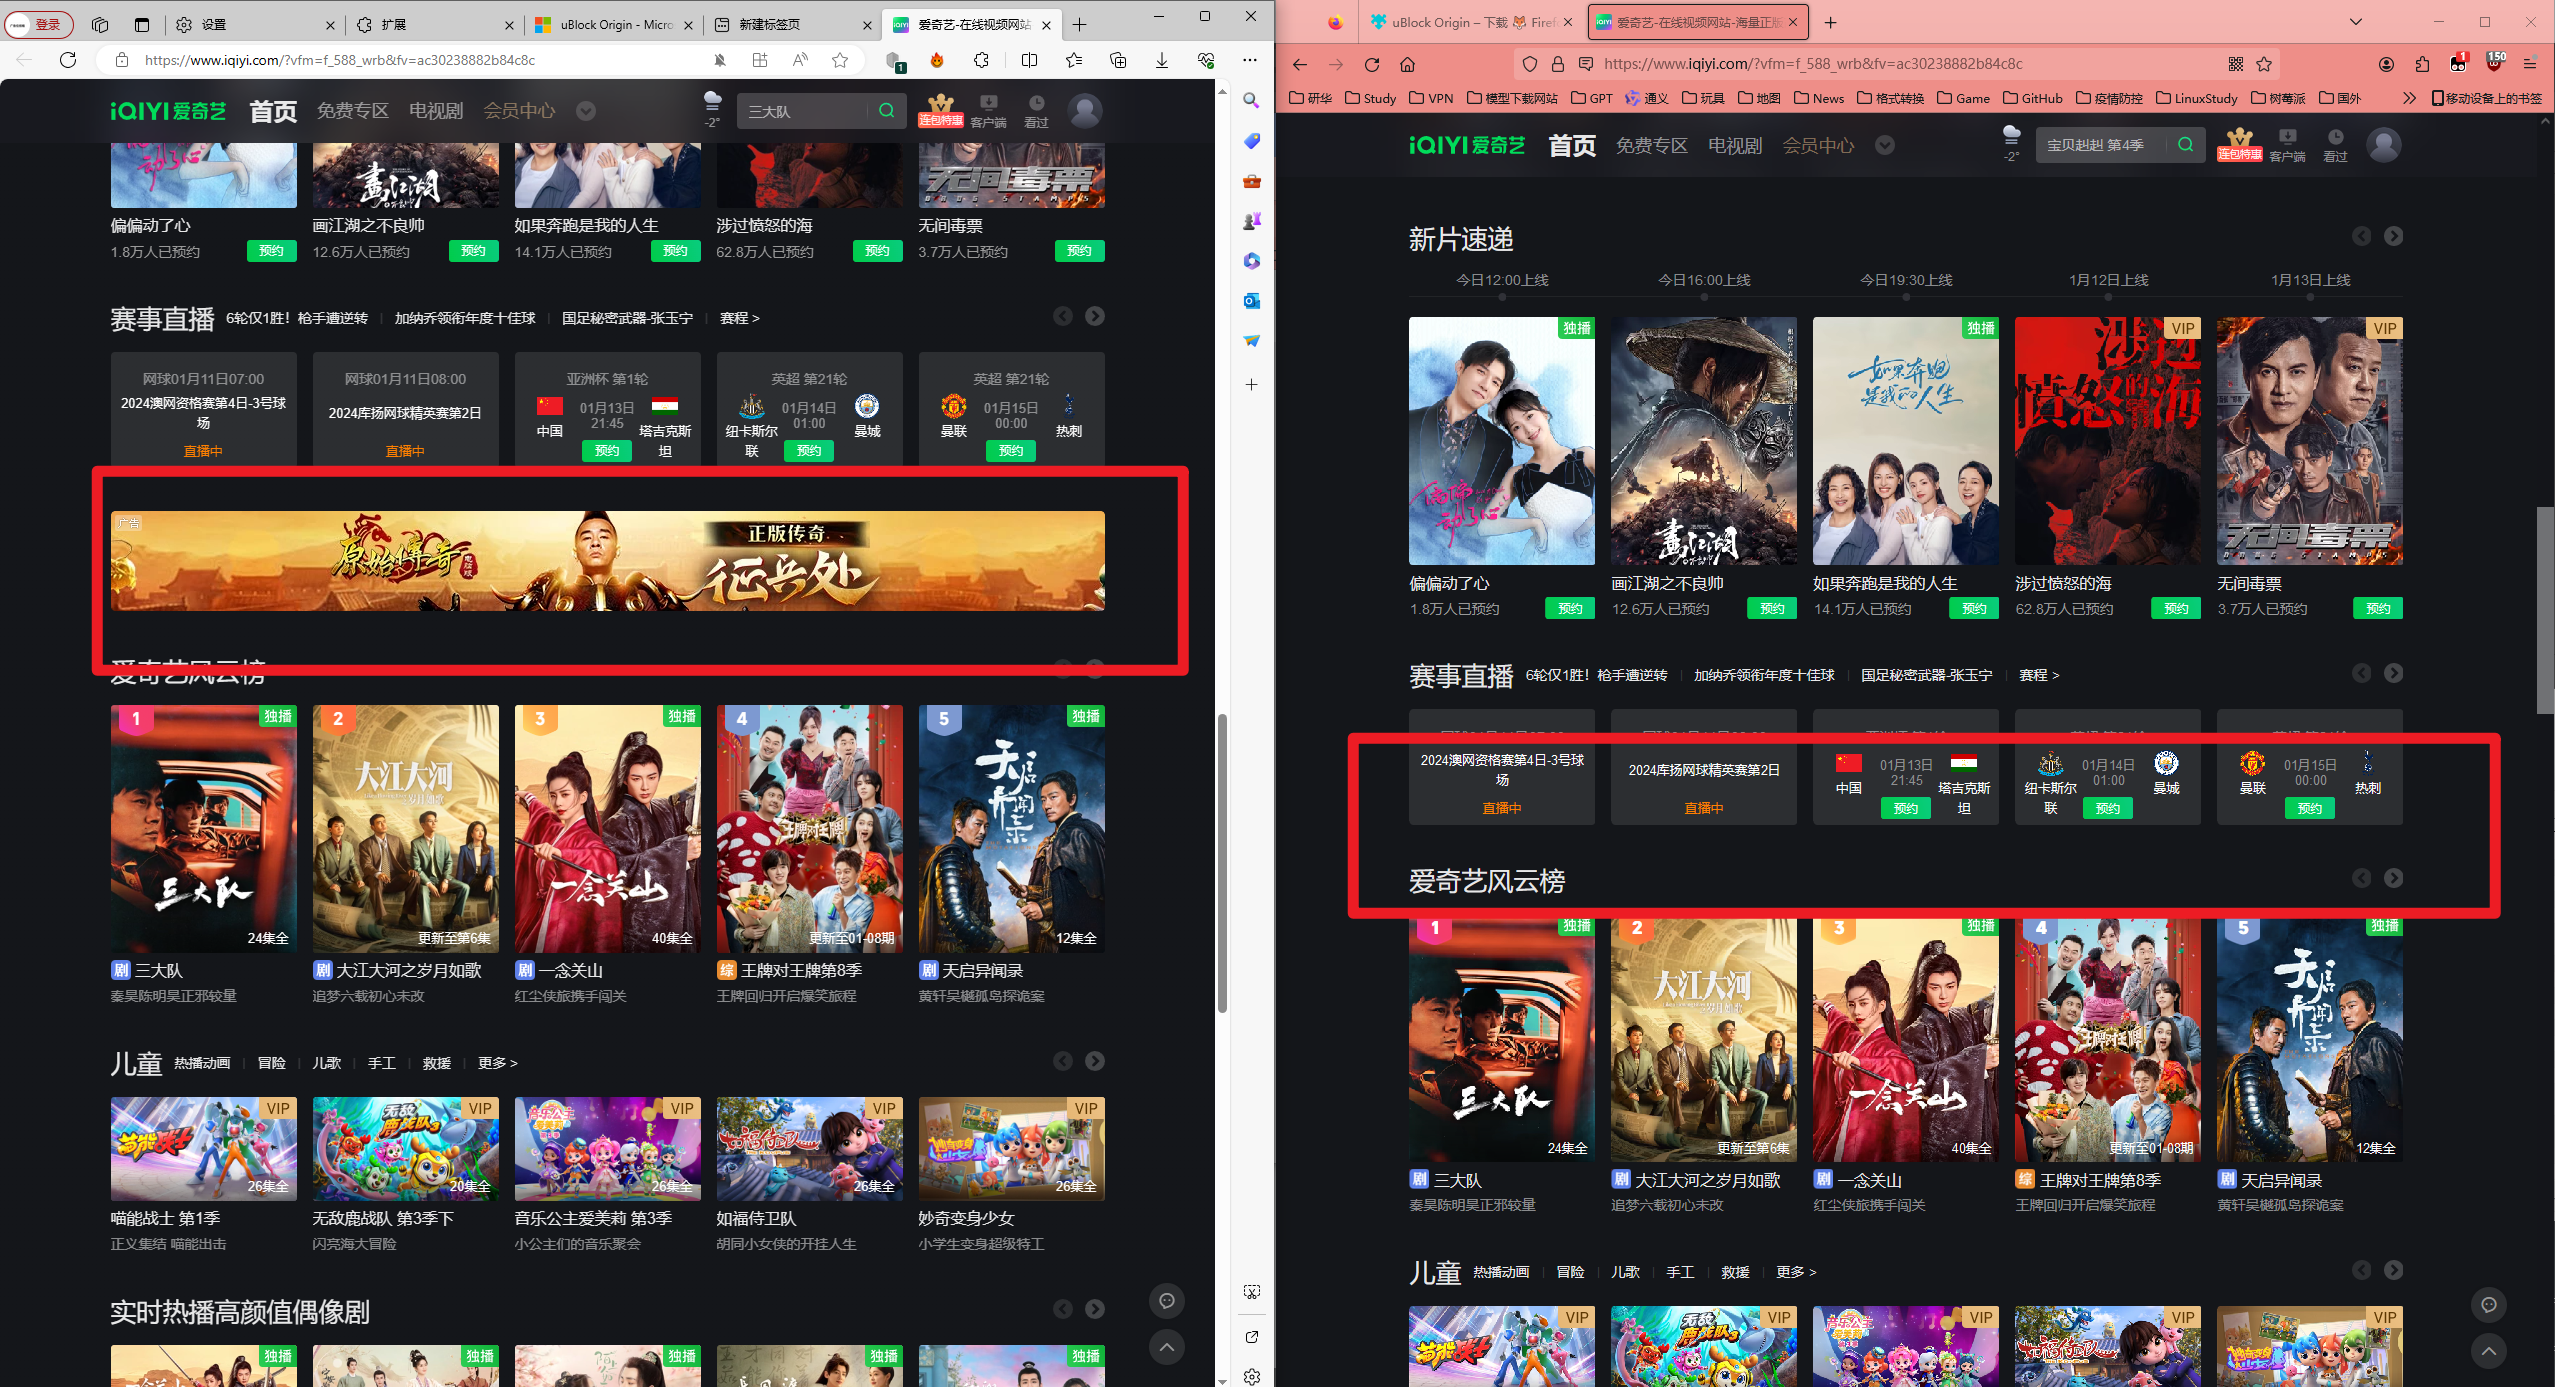
Task: Open 更多 link in Edge 儿童 section
Action: coord(497,1063)
